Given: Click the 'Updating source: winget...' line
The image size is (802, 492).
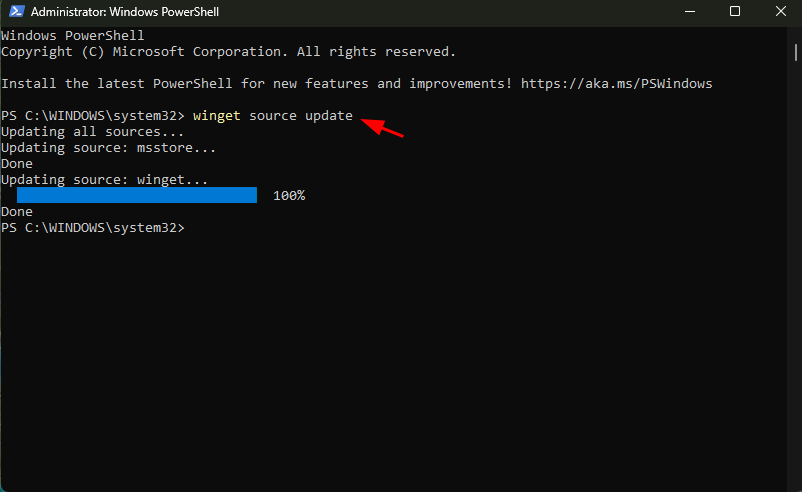Looking at the screenshot, I should (104, 180).
